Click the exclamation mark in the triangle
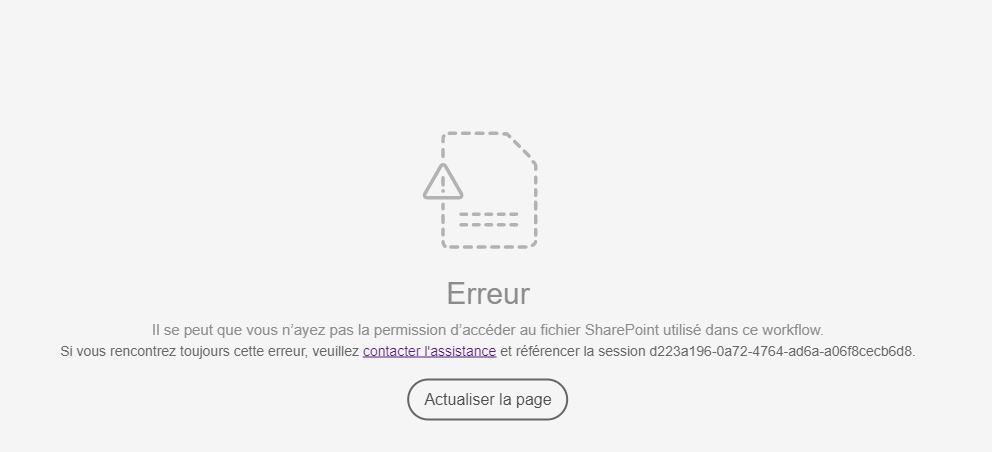Image resolution: width=992 pixels, height=452 pixels. pyautogui.click(x=443, y=184)
